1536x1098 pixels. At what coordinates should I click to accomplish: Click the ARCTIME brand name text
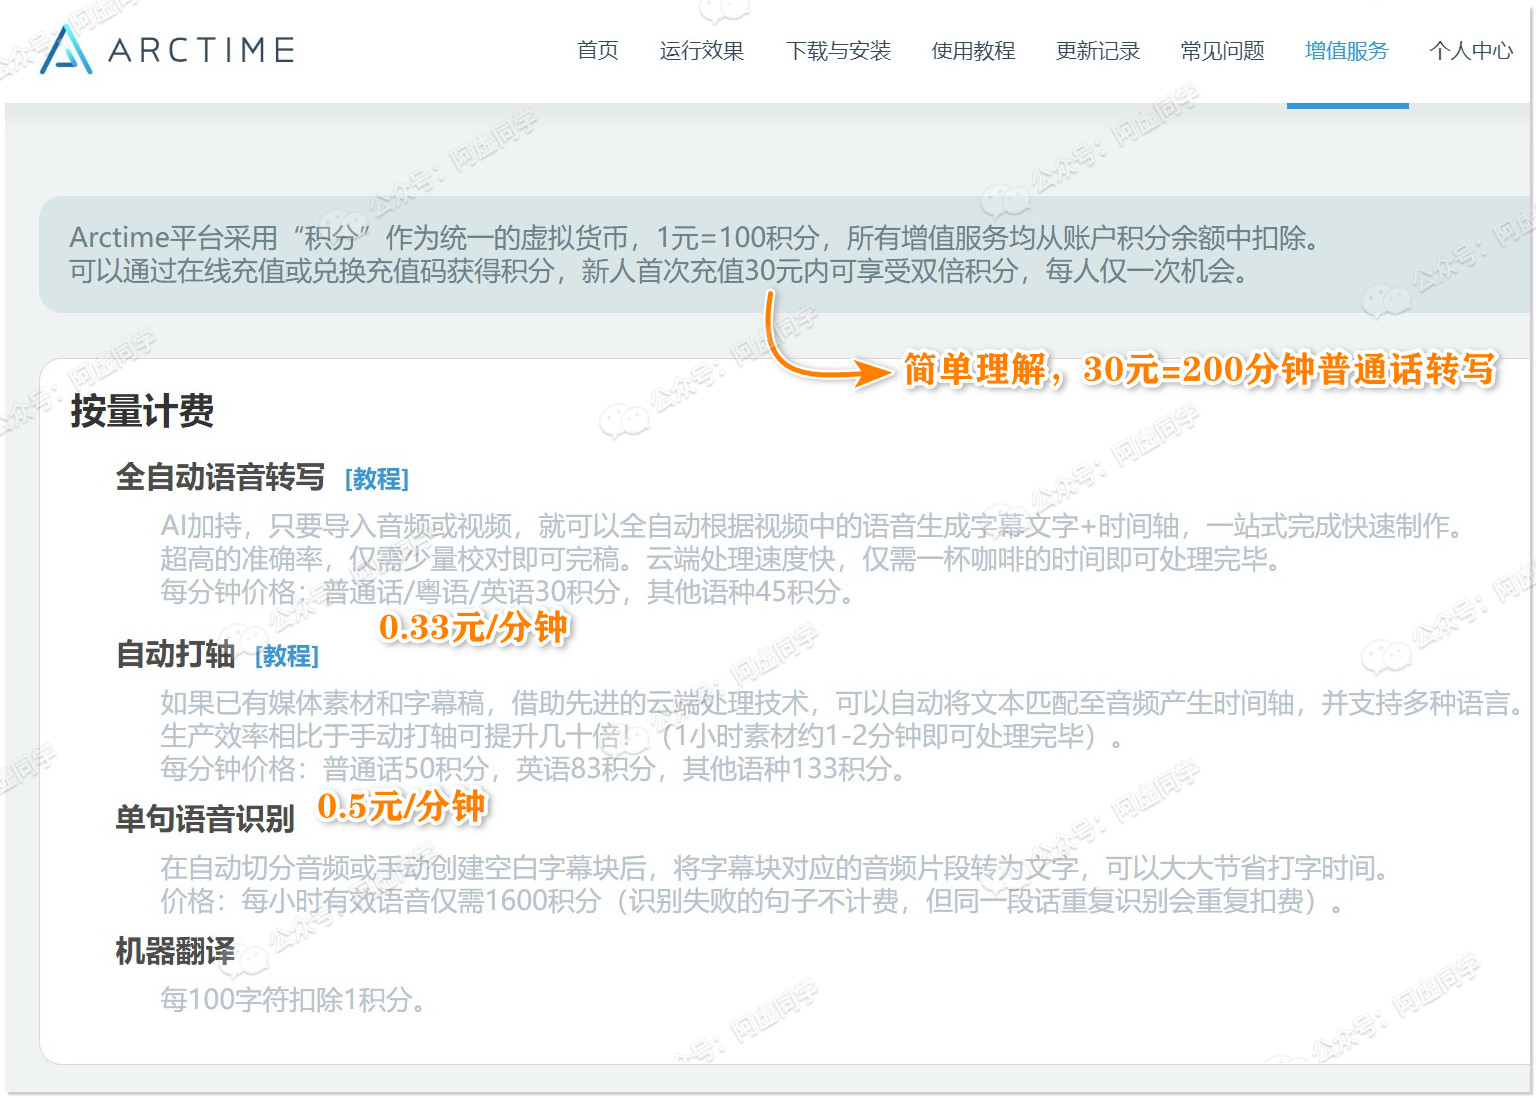coord(201,50)
